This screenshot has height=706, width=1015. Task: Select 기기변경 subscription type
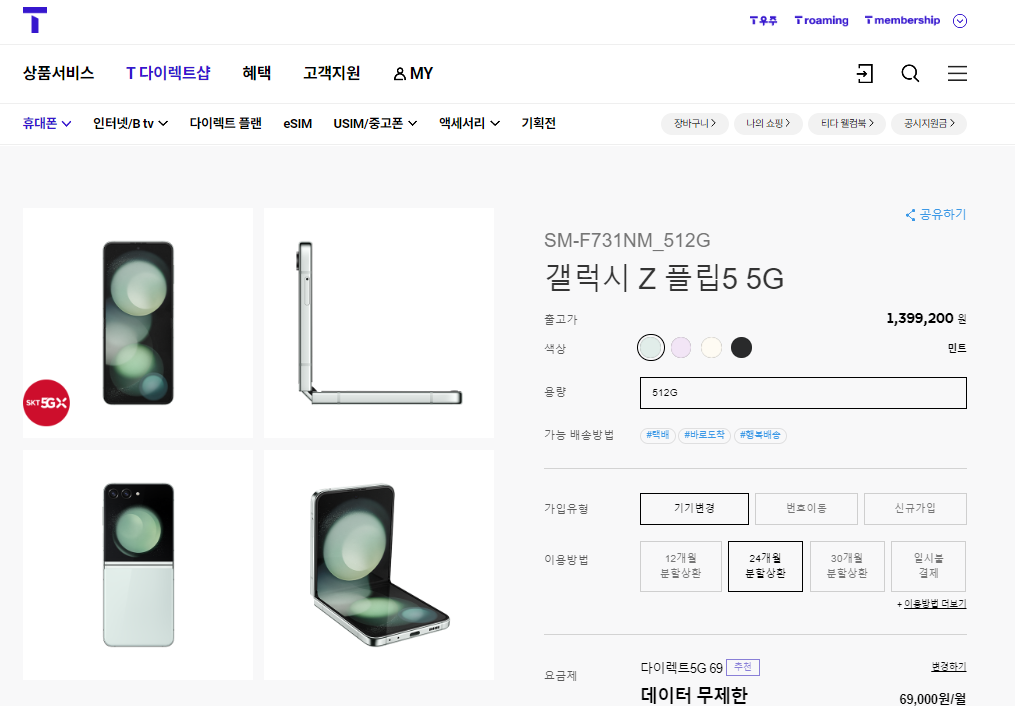(695, 509)
